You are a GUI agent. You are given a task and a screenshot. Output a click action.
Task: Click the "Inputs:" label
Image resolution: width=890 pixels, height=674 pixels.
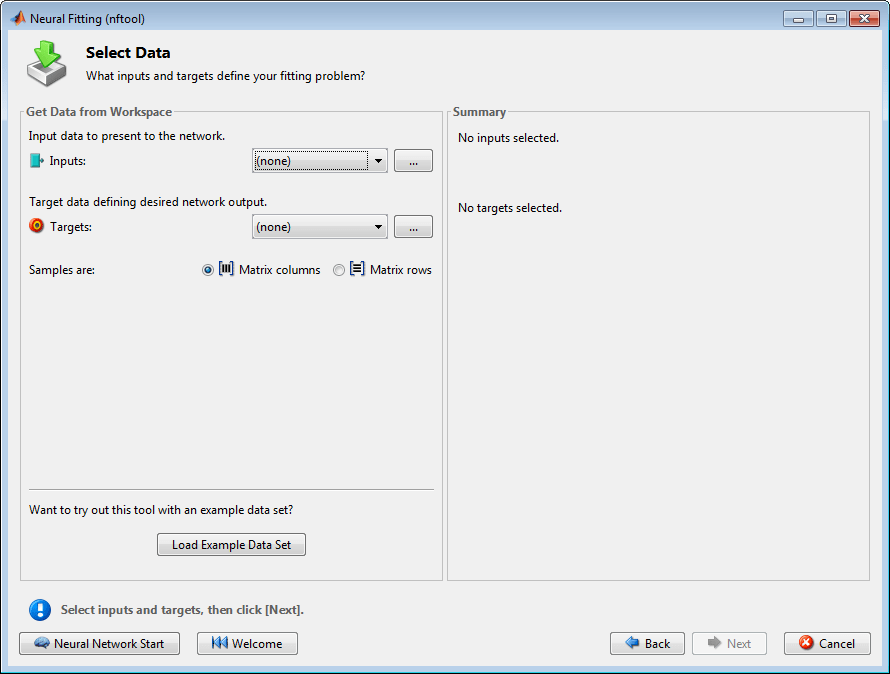[x=68, y=161]
